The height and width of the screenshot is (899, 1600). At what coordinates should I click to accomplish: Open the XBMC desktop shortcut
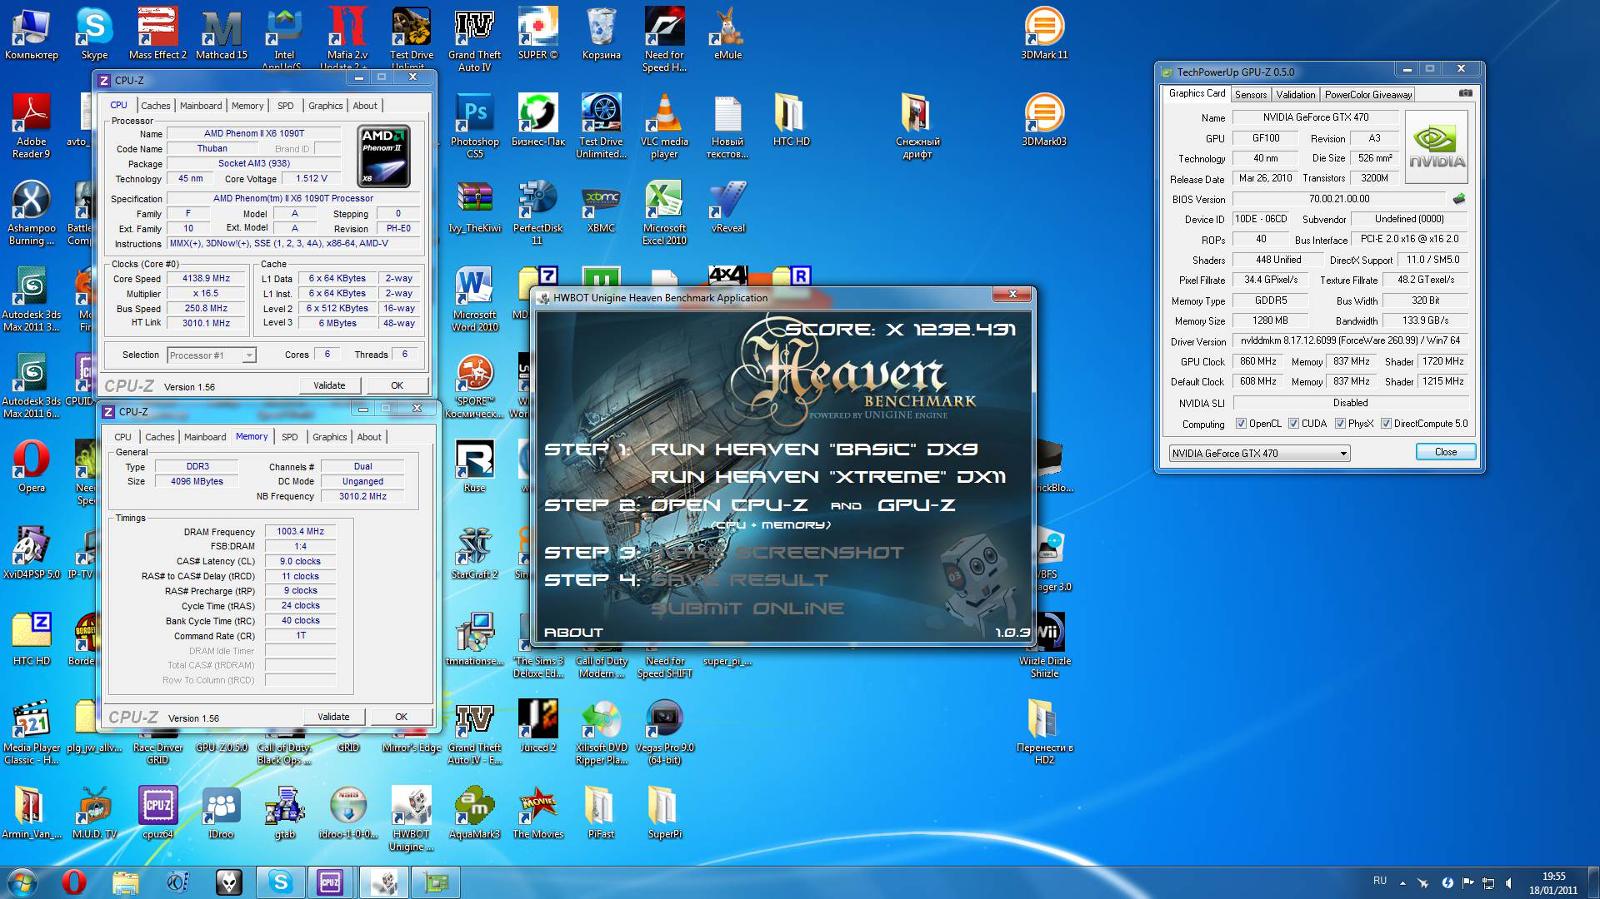tap(601, 206)
